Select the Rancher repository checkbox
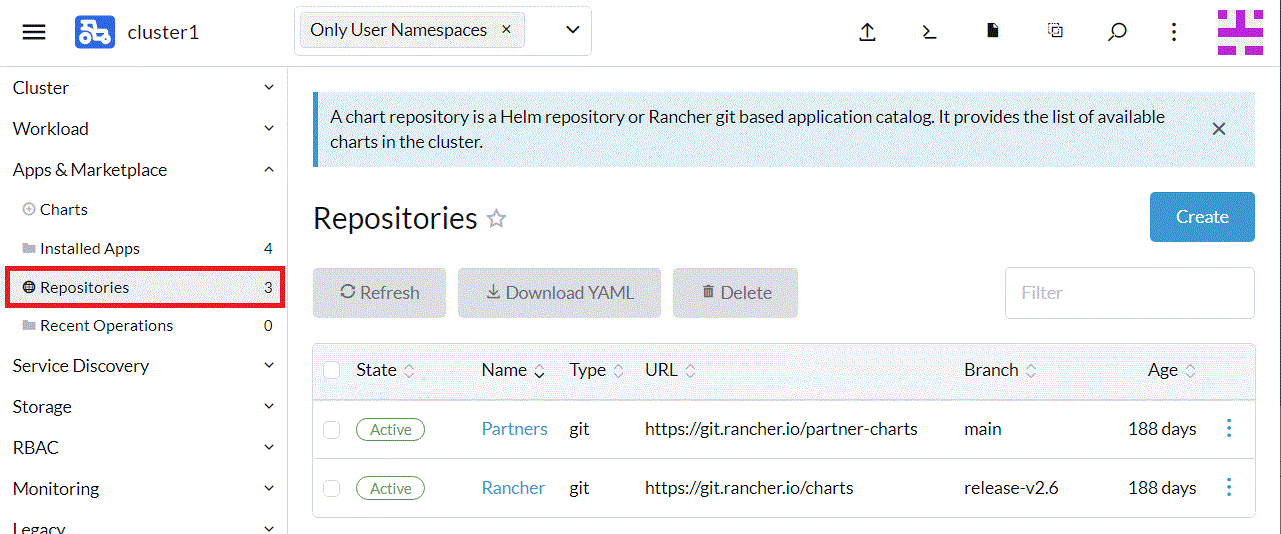Image resolution: width=1281 pixels, height=534 pixels. coord(332,489)
